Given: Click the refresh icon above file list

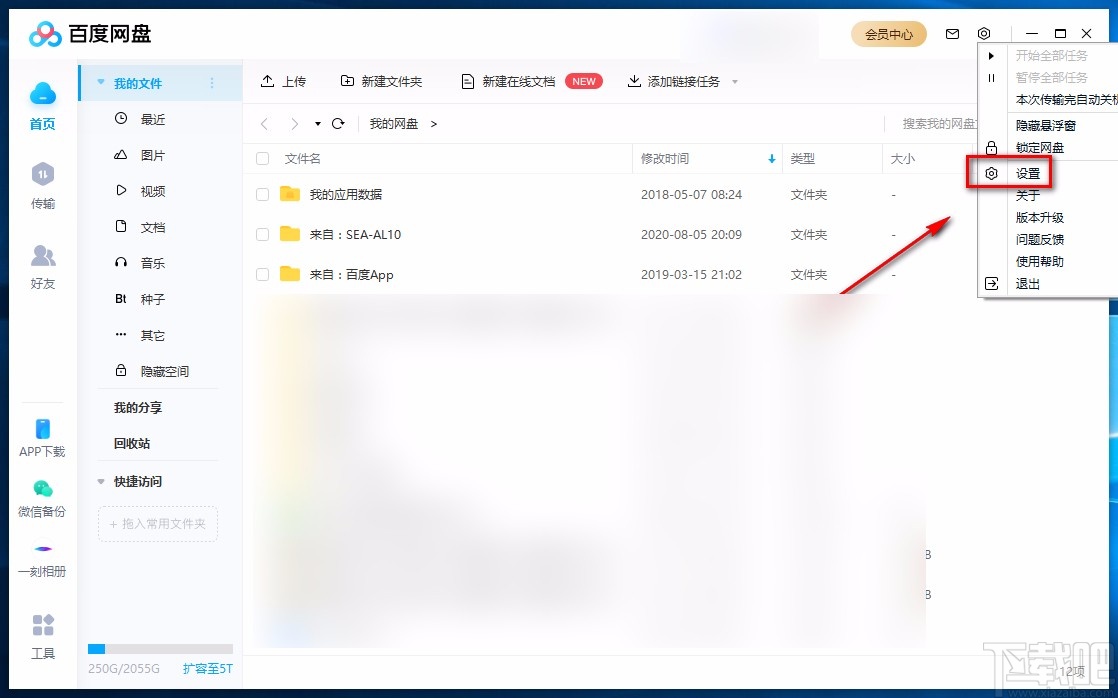Looking at the screenshot, I should [340, 123].
